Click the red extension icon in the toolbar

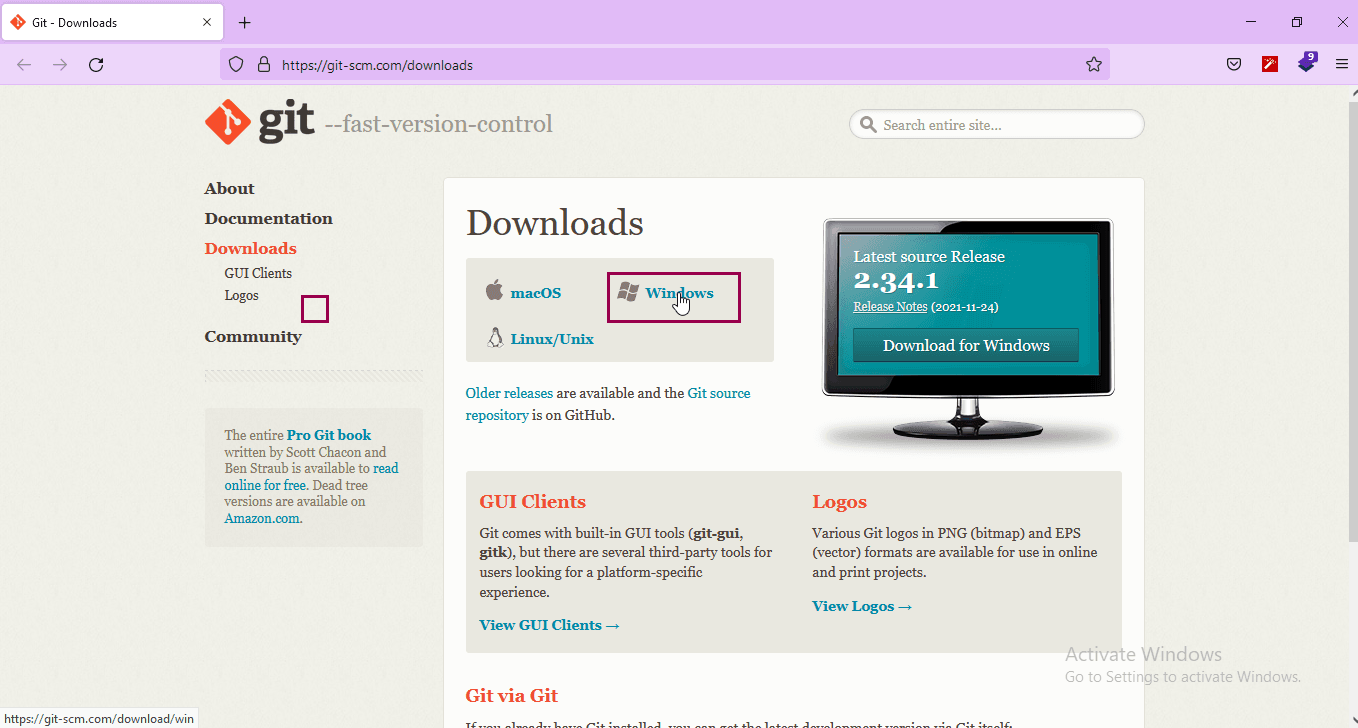pyautogui.click(x=1270, y=65)
